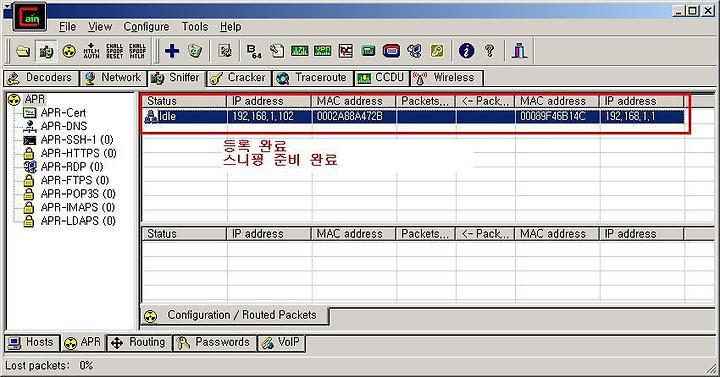Click the yellow key toolbar icon
The height and width of the screenshot is (377, 720).
[x=437, y=51]
